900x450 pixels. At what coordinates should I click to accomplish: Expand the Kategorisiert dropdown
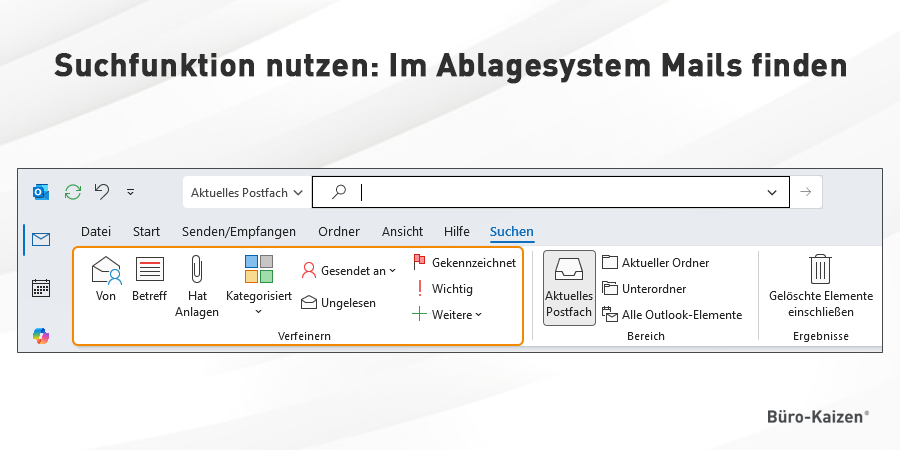click(x=258, y=311)
